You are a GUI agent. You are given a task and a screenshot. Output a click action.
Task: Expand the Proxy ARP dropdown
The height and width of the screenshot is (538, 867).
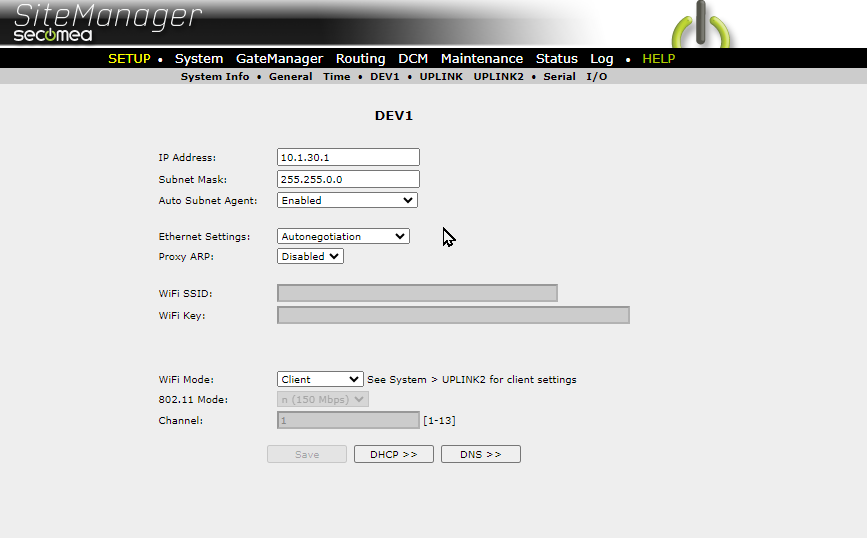click(310, 256)
